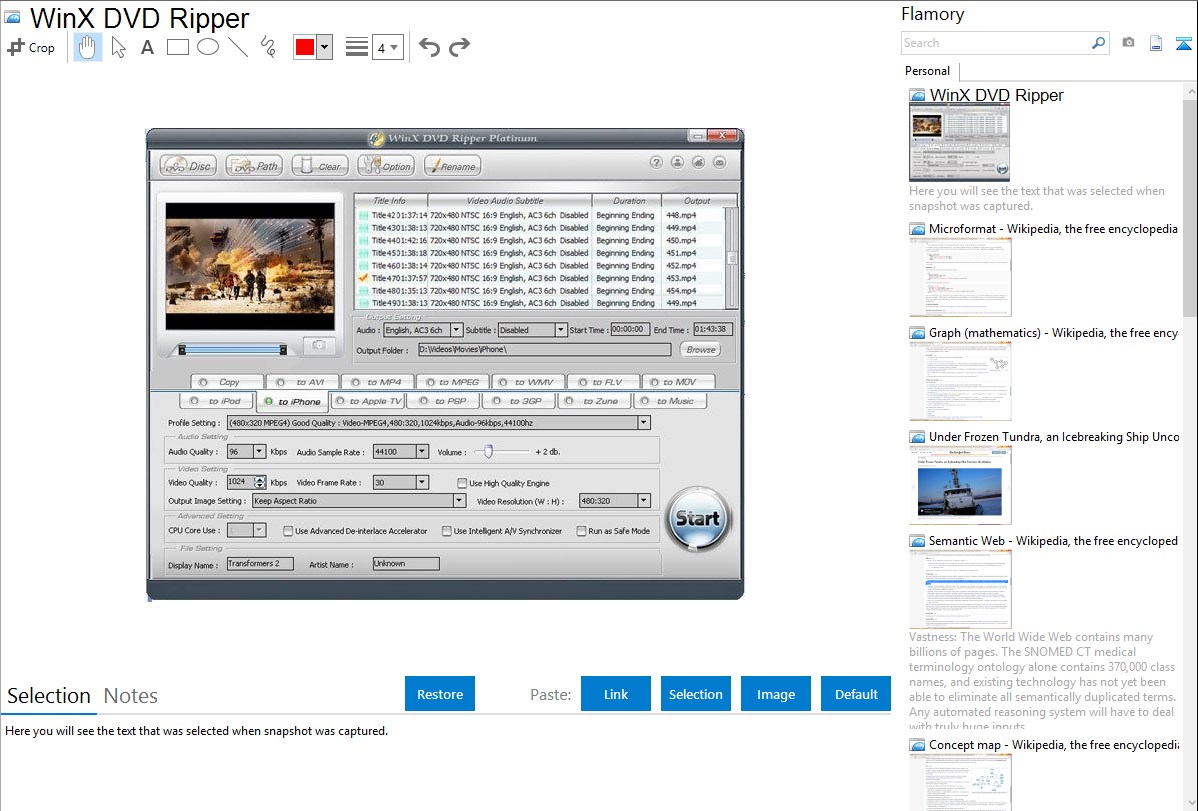Select the text annotation tool
This screenshot has width=1198, height=811.
147,47
